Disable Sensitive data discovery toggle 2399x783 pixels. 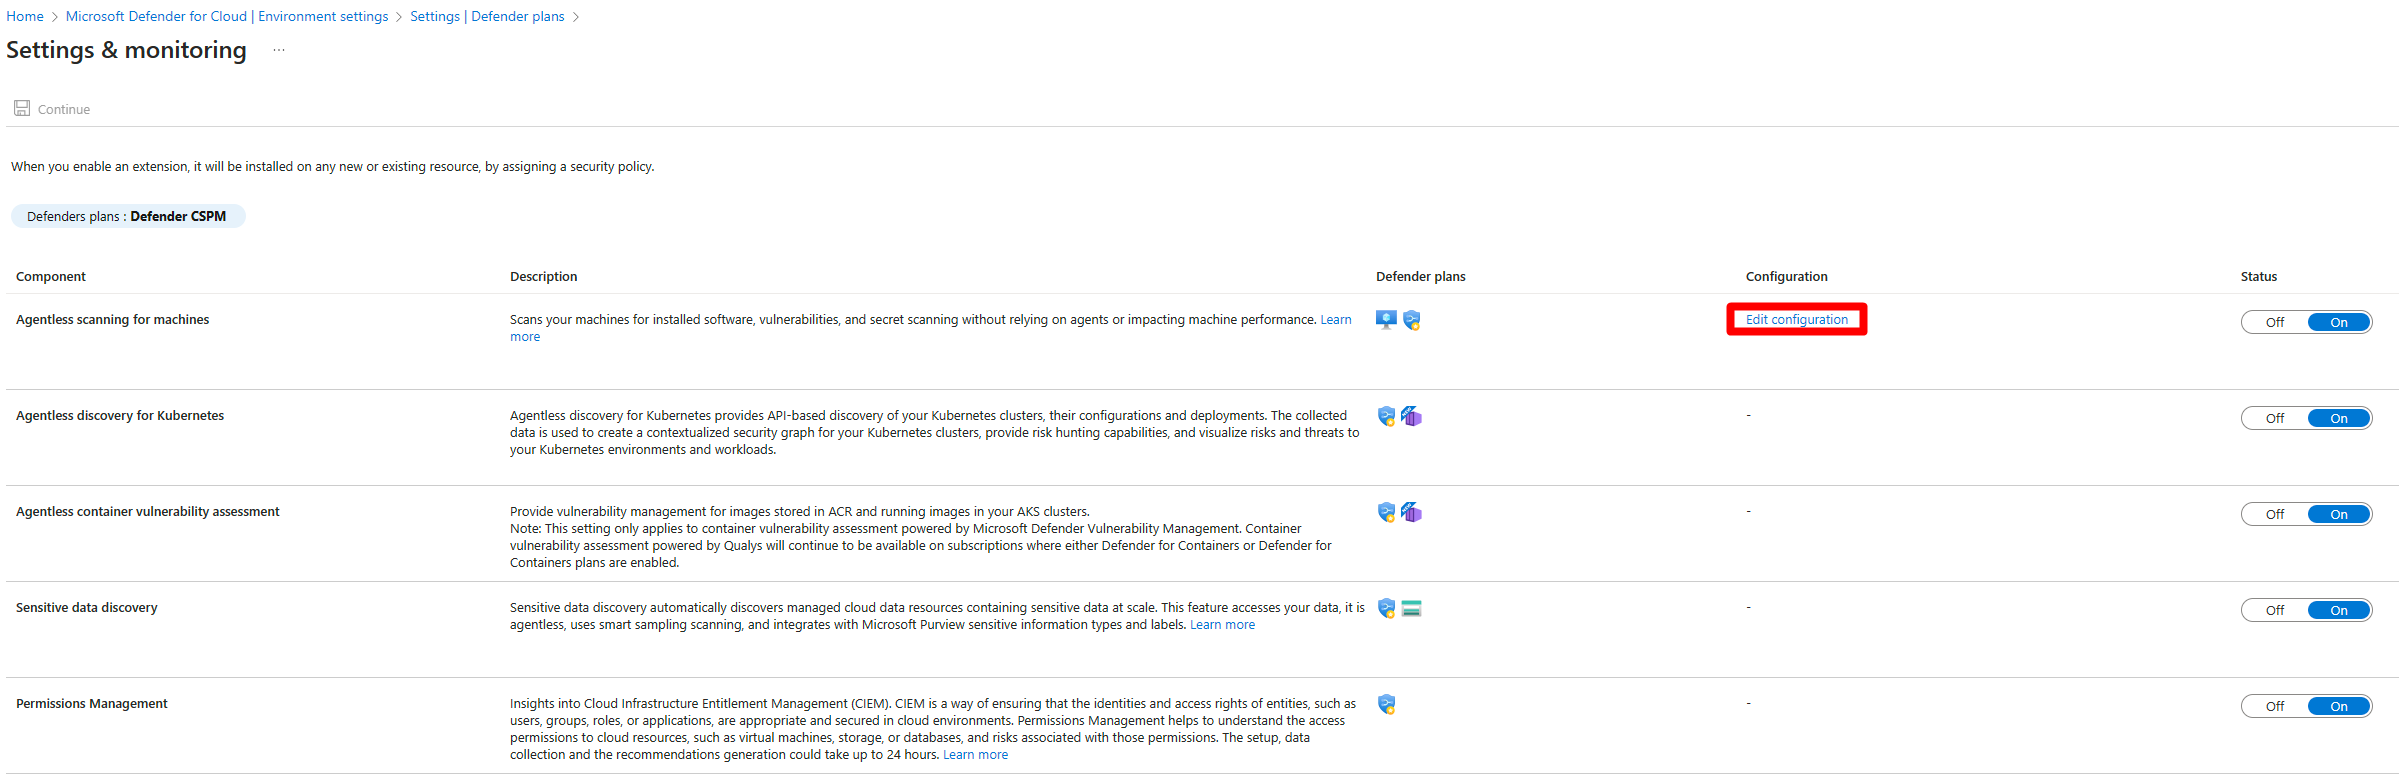2275,610
